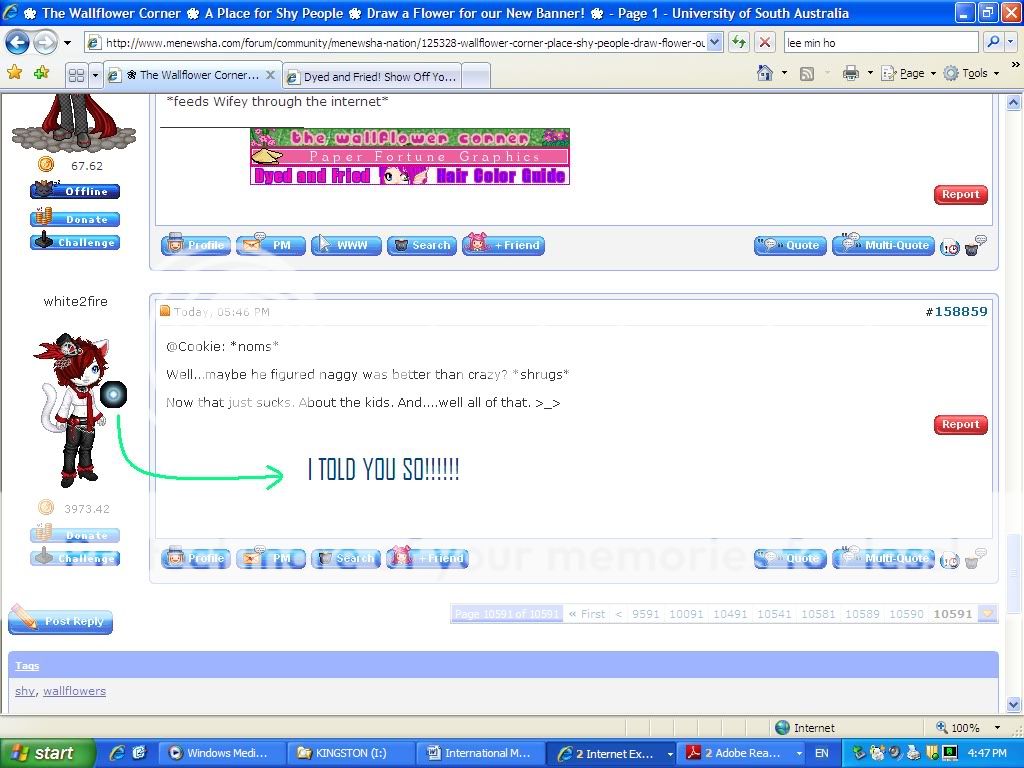Click the browser Back arrow button
1024x768 pixels.
[x=17, y=43]
